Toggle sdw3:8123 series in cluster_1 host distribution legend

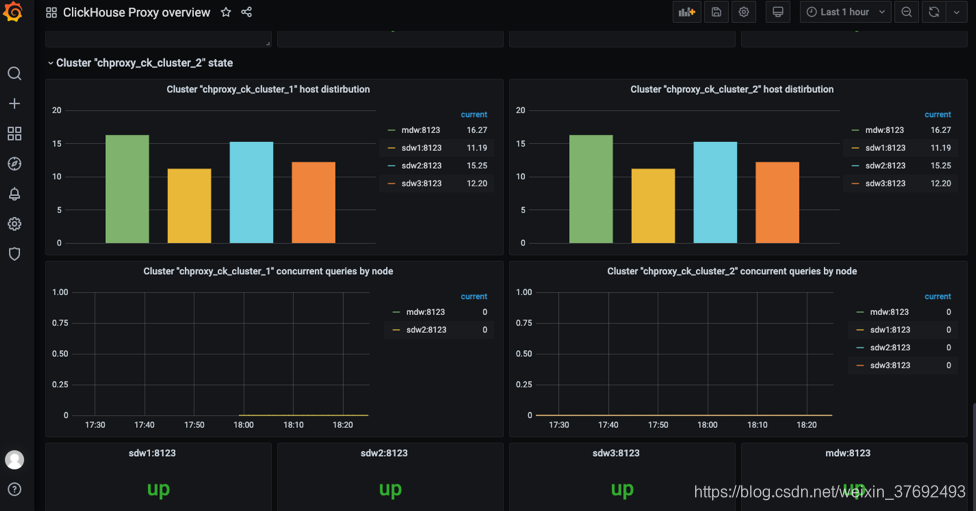421,184
